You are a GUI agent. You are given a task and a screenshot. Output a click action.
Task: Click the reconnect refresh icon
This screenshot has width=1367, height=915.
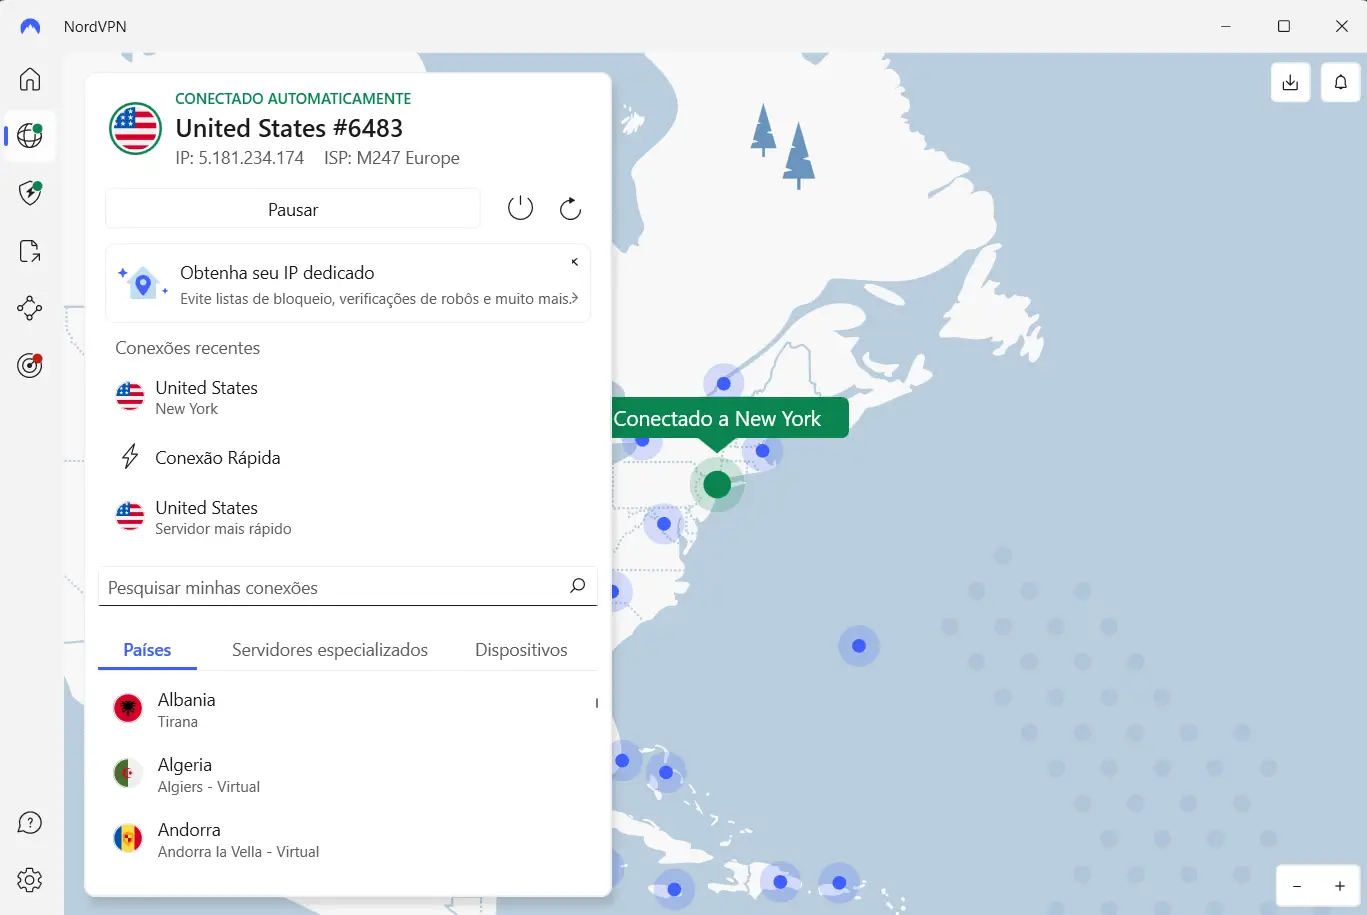(570, 208)
